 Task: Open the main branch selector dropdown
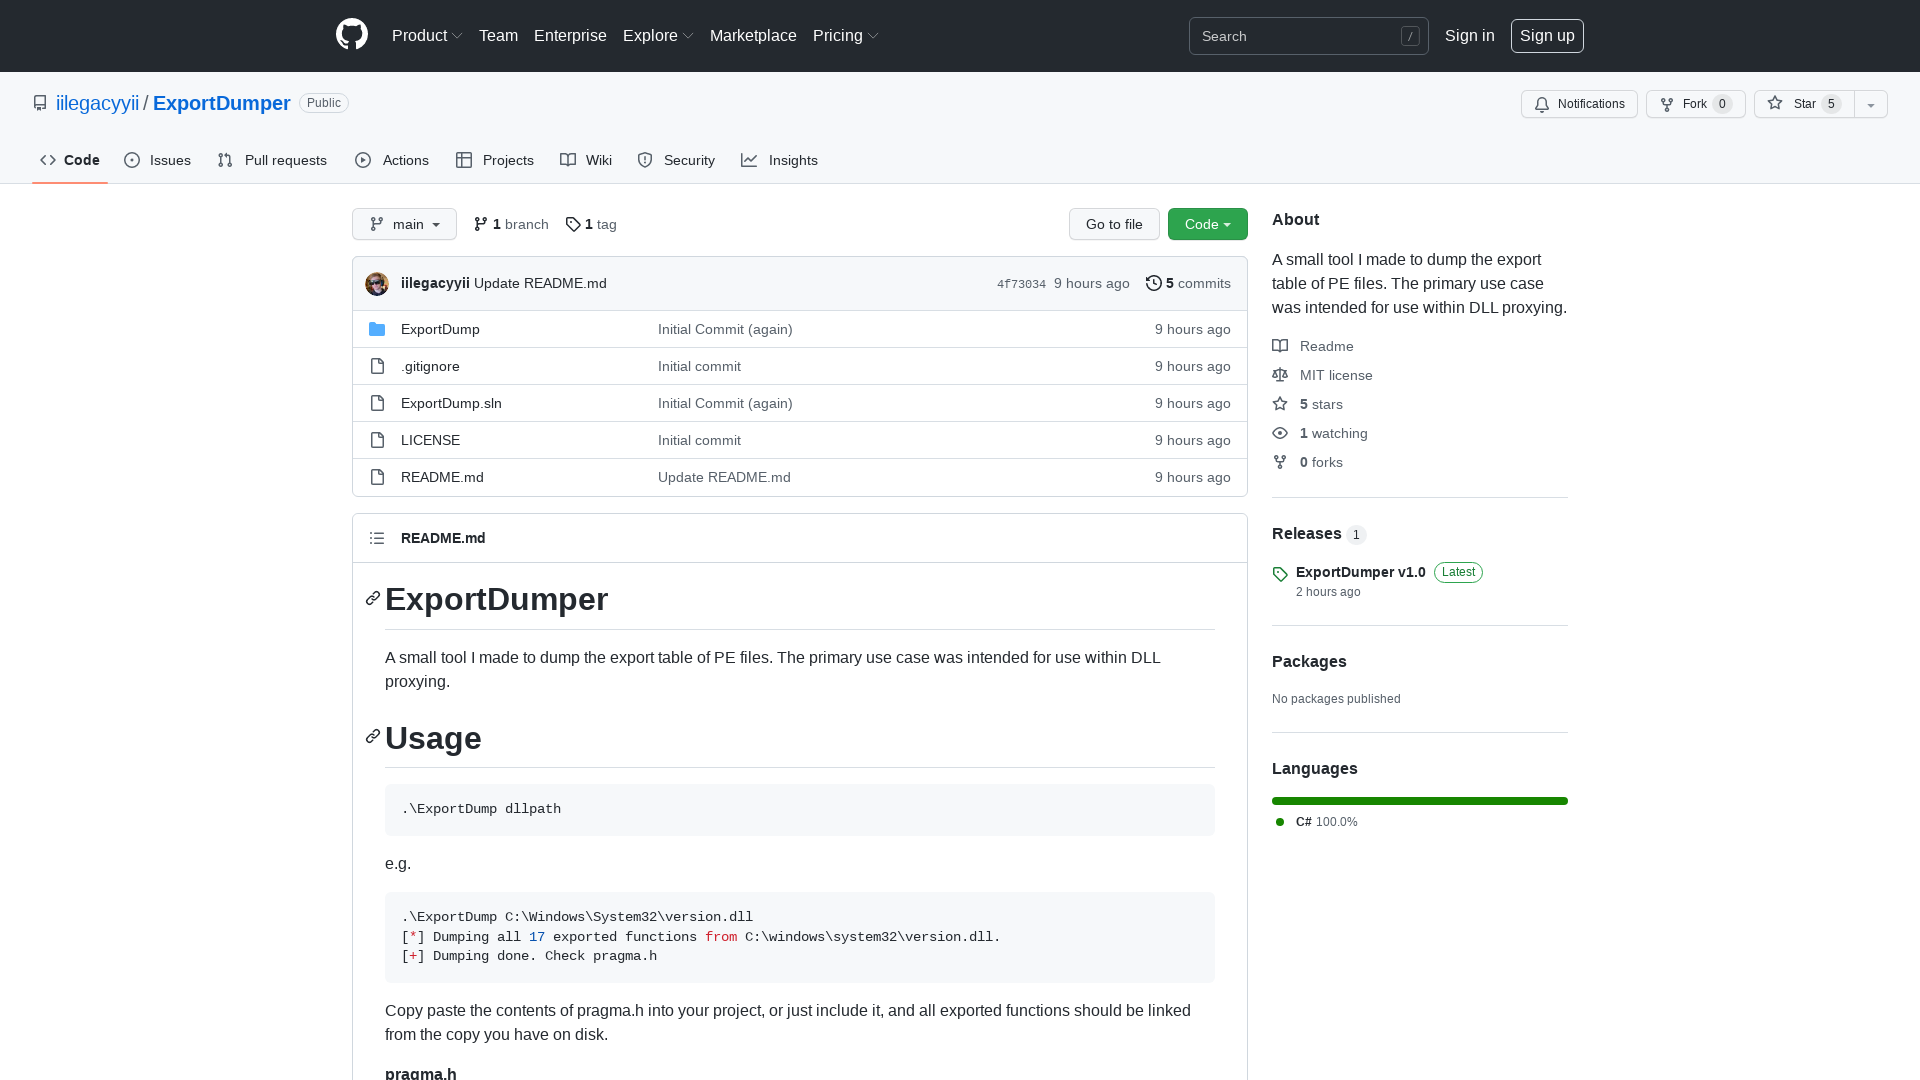[404, 224]
